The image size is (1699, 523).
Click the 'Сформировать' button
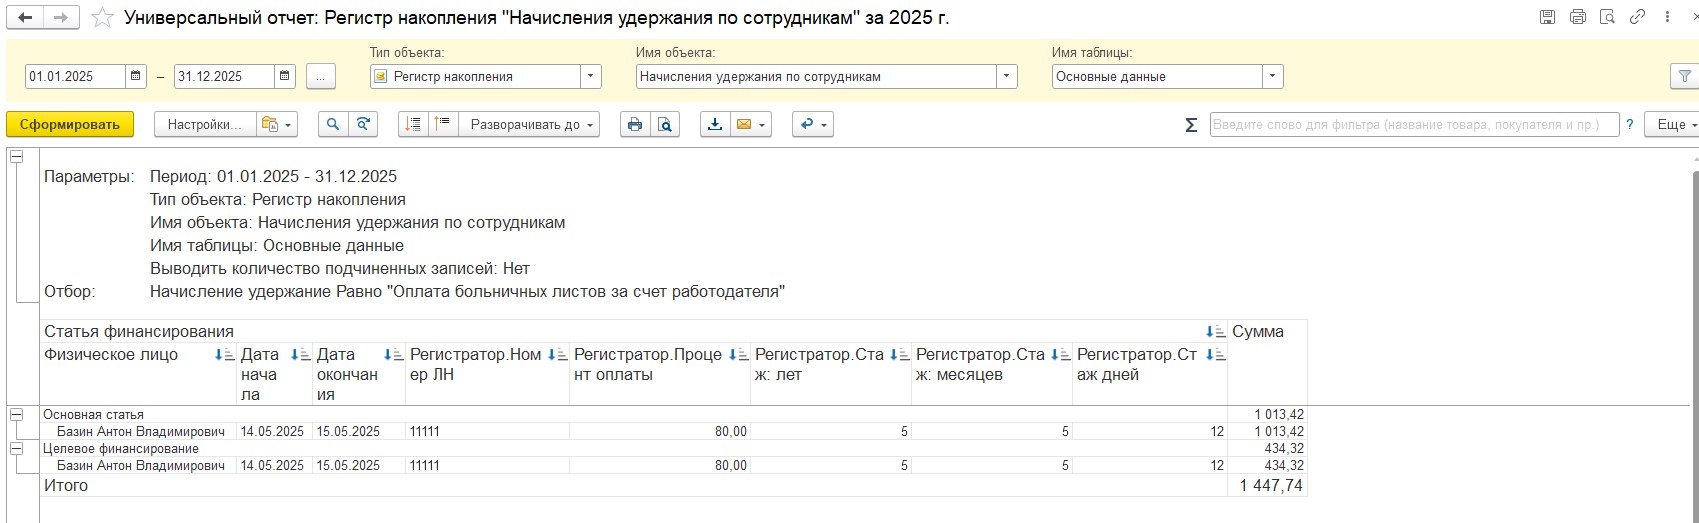click(70, 124)
